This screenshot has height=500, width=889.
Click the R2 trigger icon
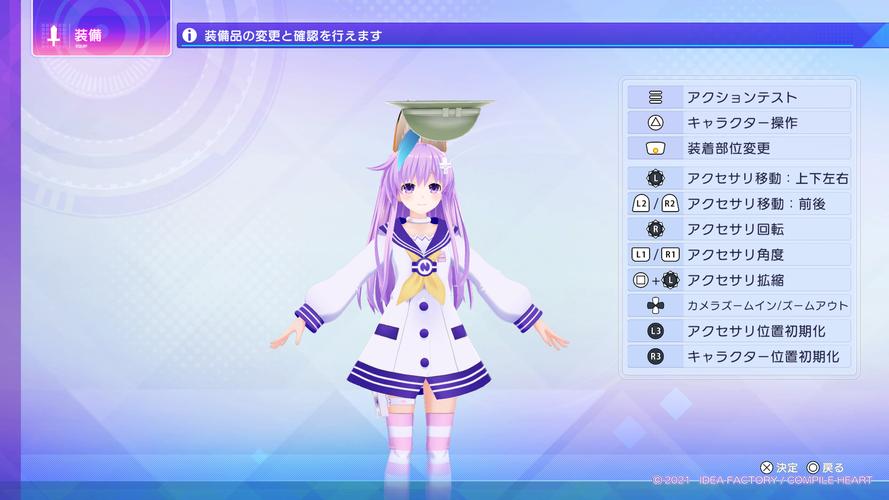(669, 204)
